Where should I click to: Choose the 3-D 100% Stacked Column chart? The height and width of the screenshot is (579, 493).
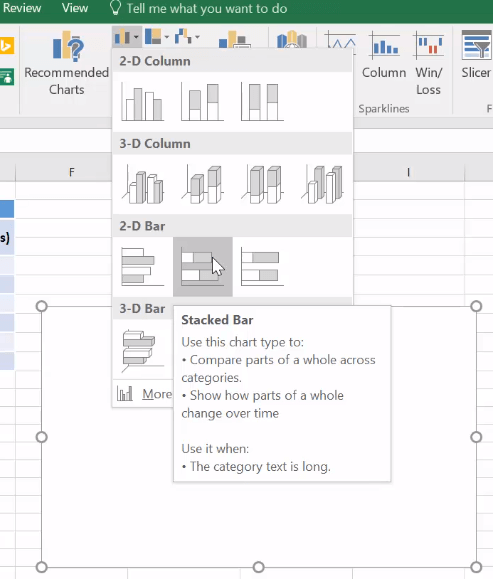[262, 184]
